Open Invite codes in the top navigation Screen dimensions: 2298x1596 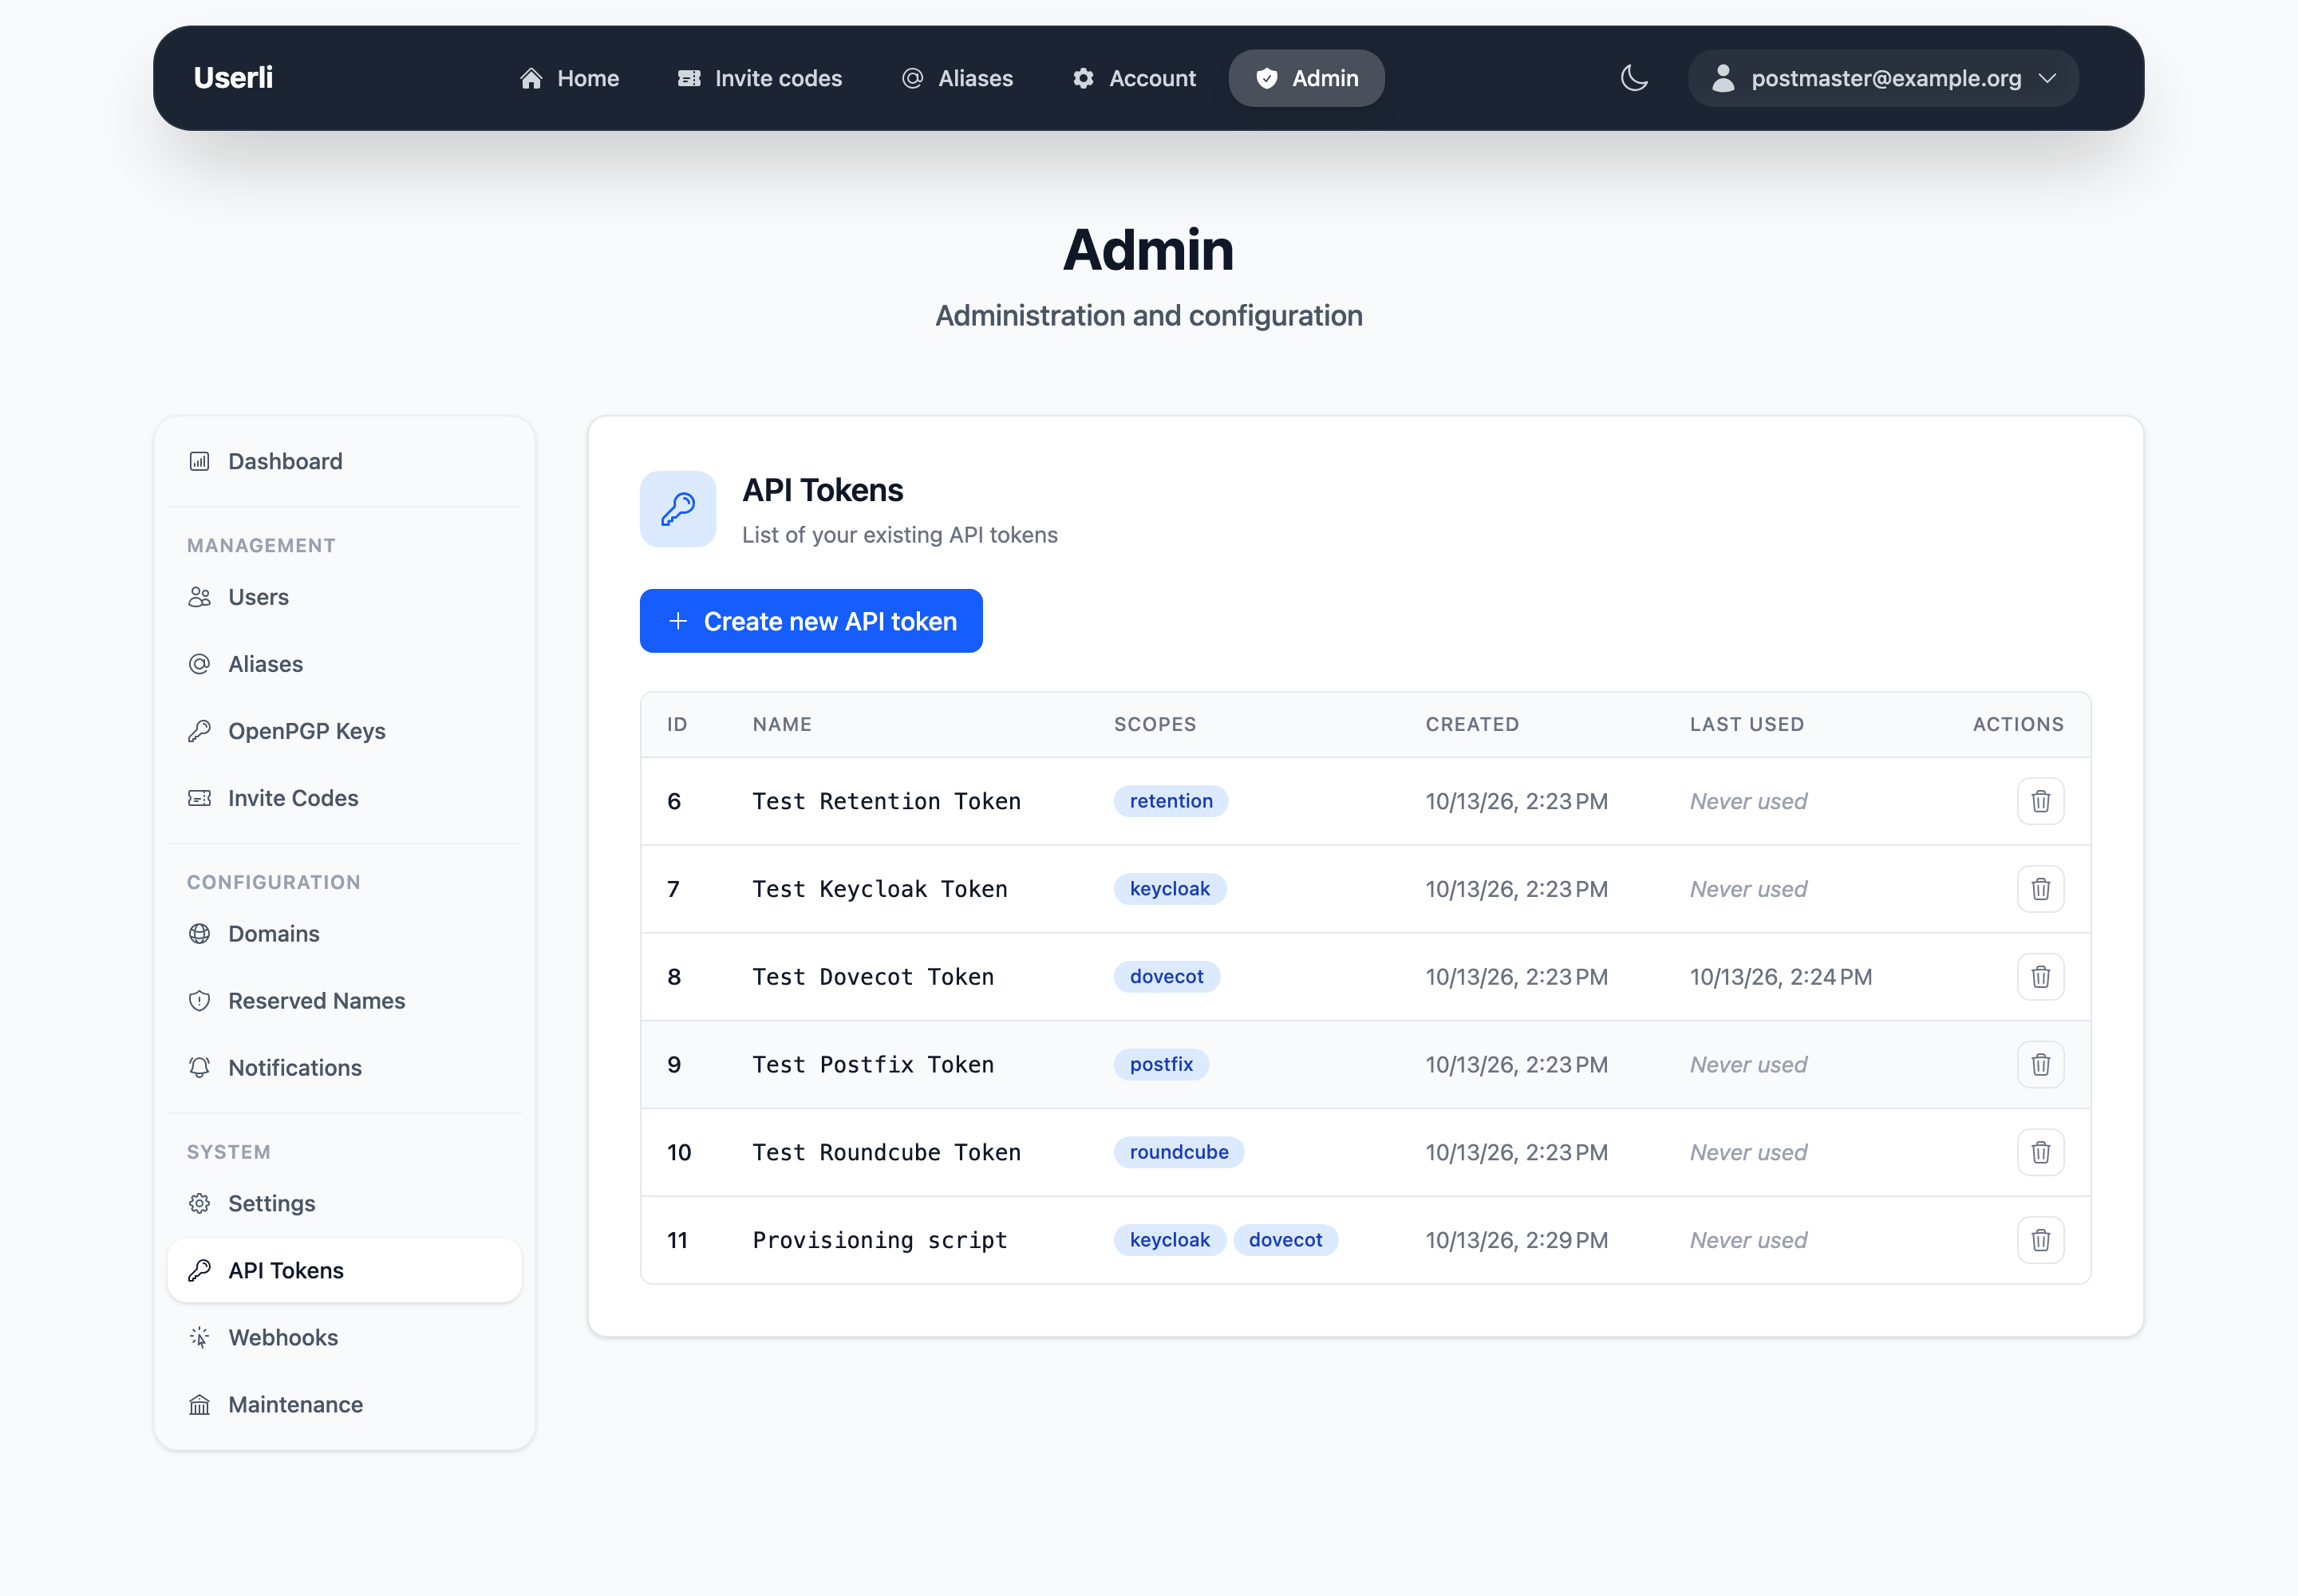click(x=760, y=78)
